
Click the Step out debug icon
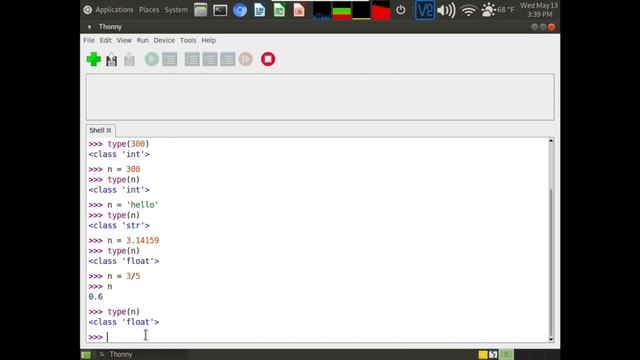point(228,59)
